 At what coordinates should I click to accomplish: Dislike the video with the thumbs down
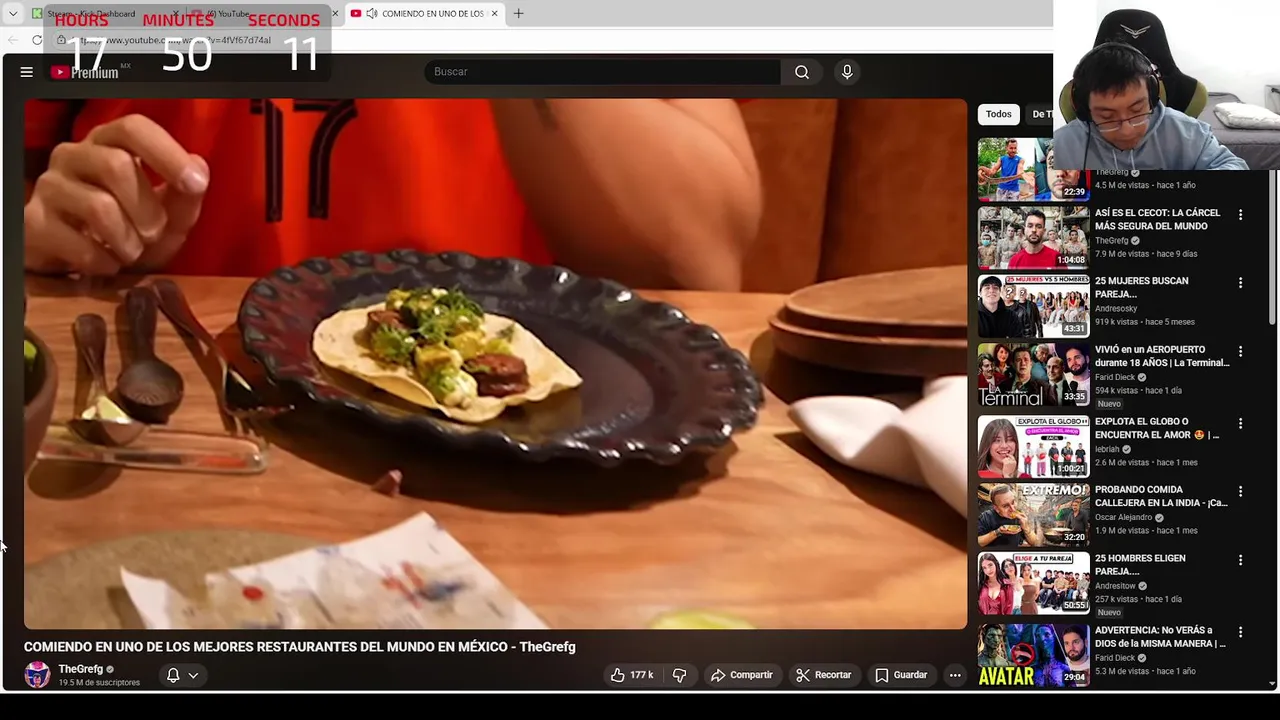point(679,675)
